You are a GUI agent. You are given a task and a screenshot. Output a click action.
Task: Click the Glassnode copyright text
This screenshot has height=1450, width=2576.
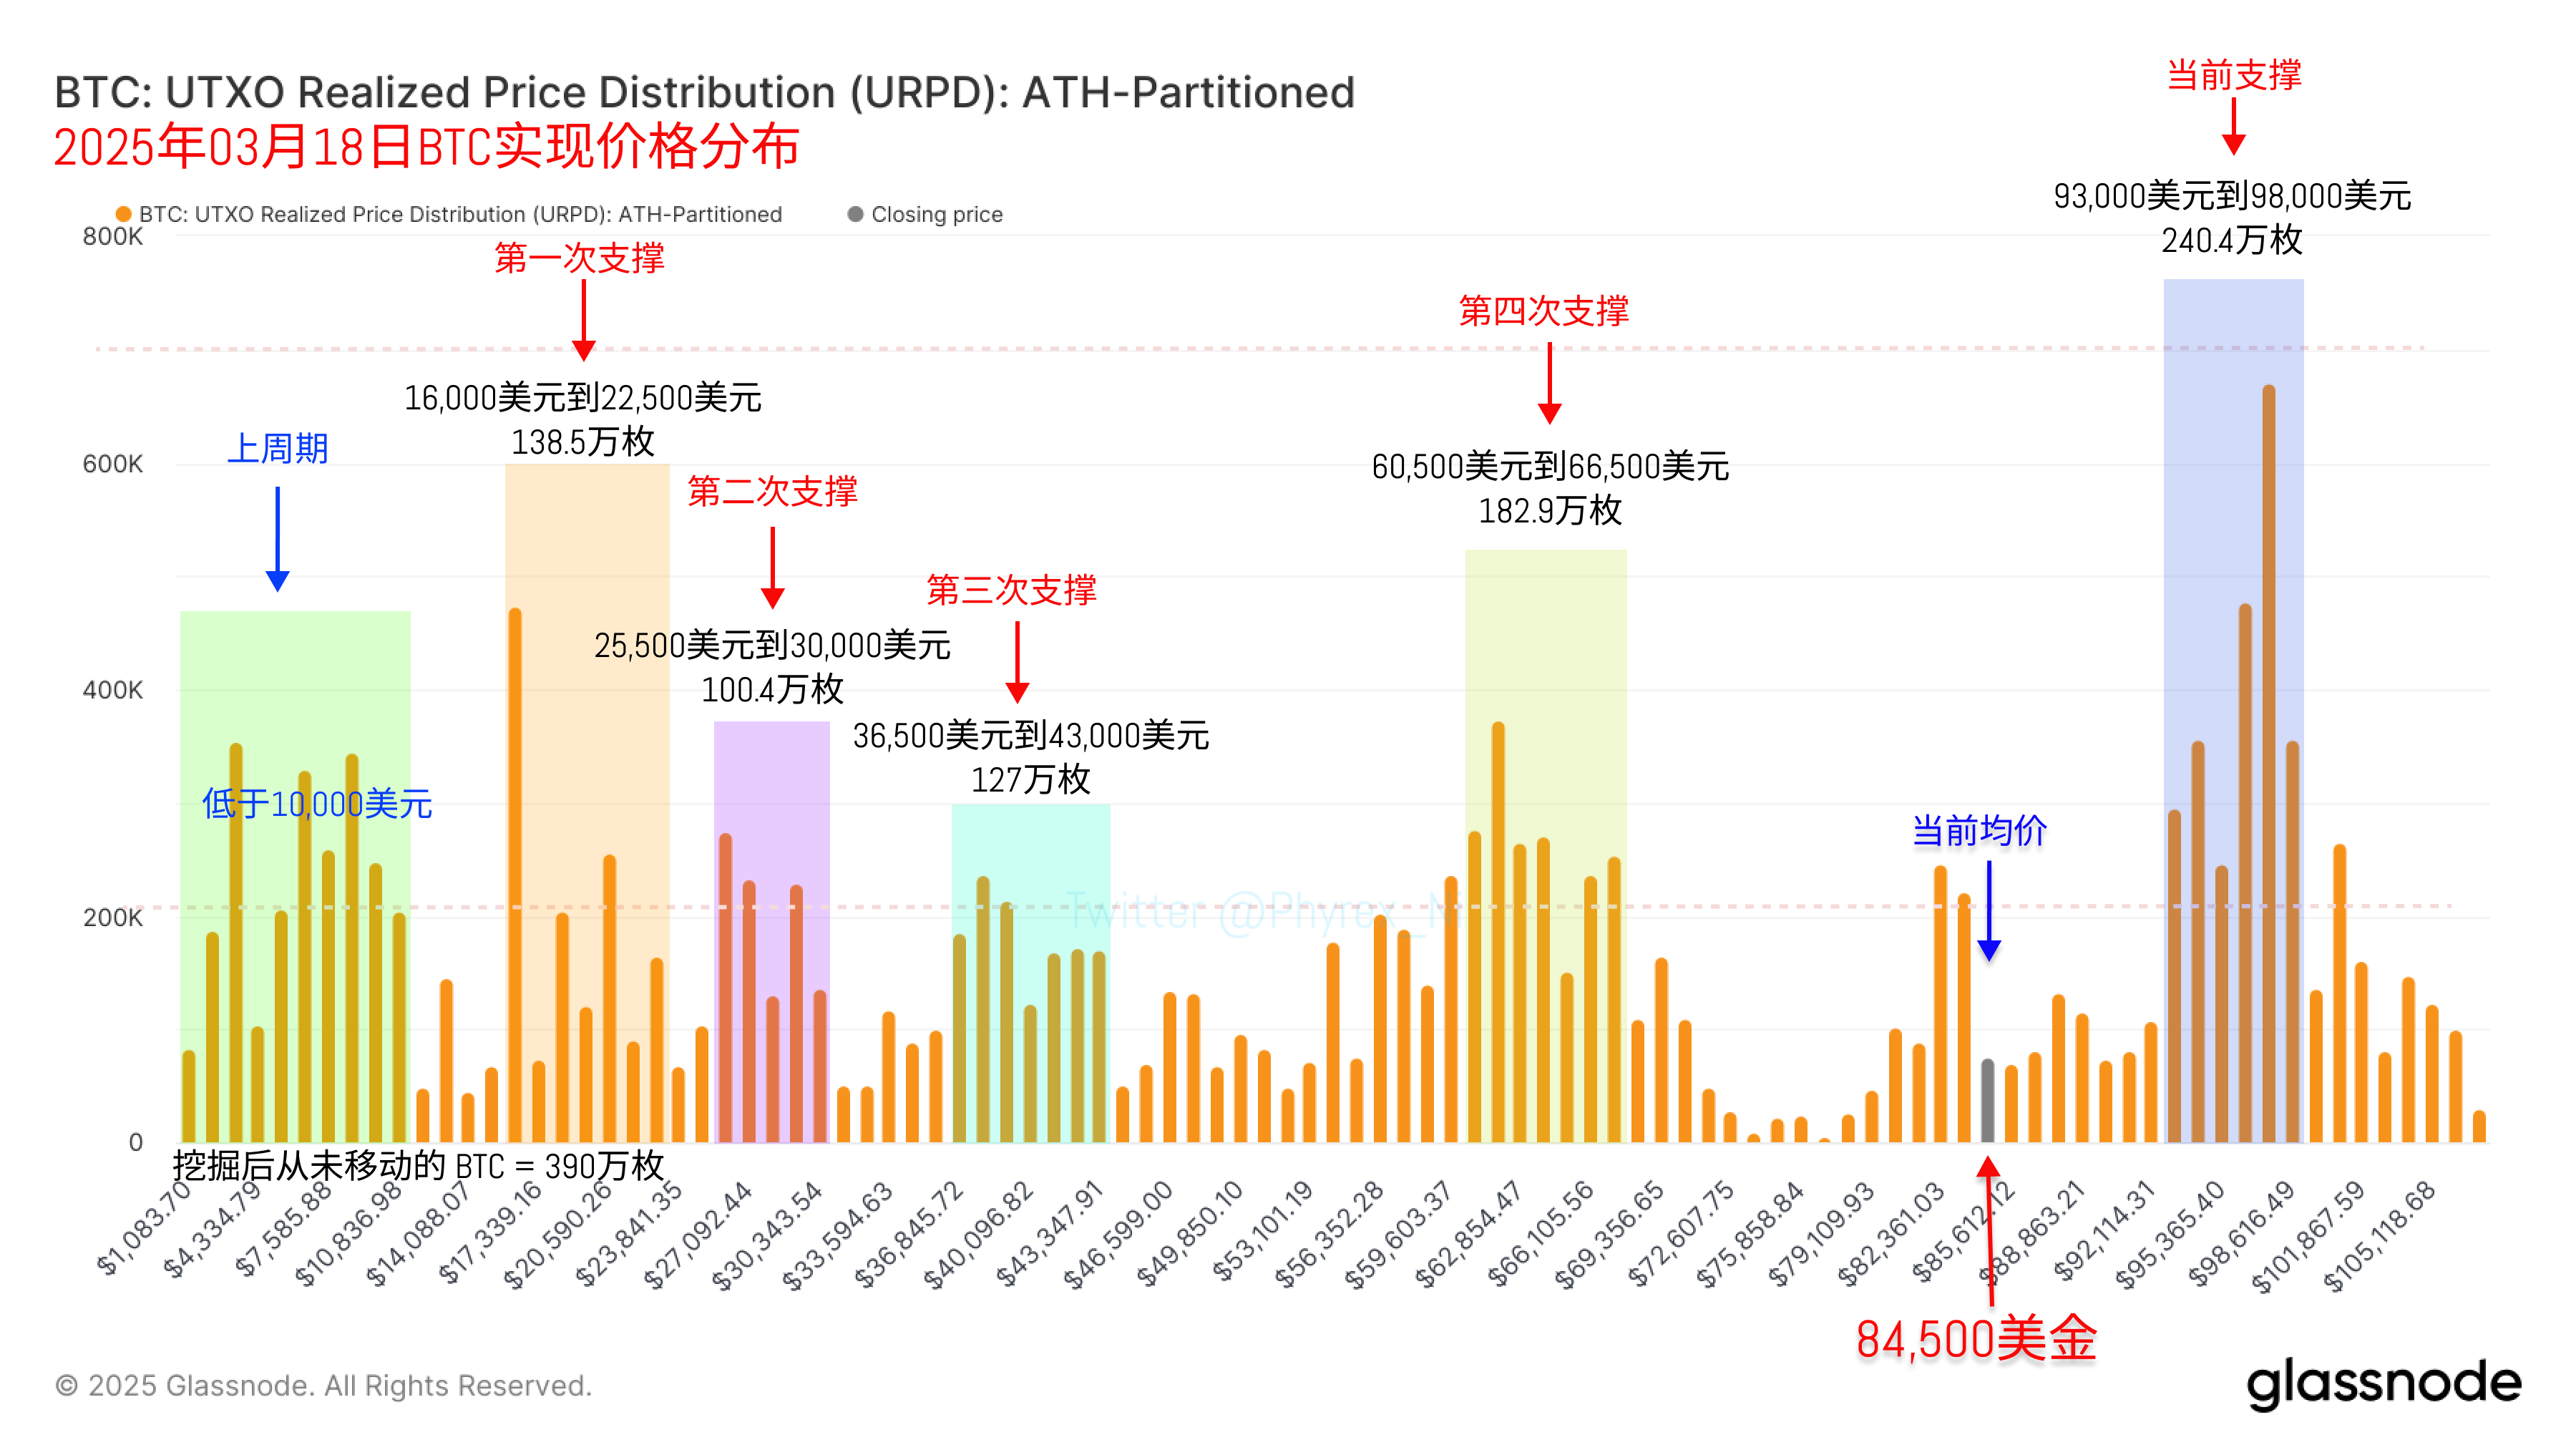[323, 1385]
